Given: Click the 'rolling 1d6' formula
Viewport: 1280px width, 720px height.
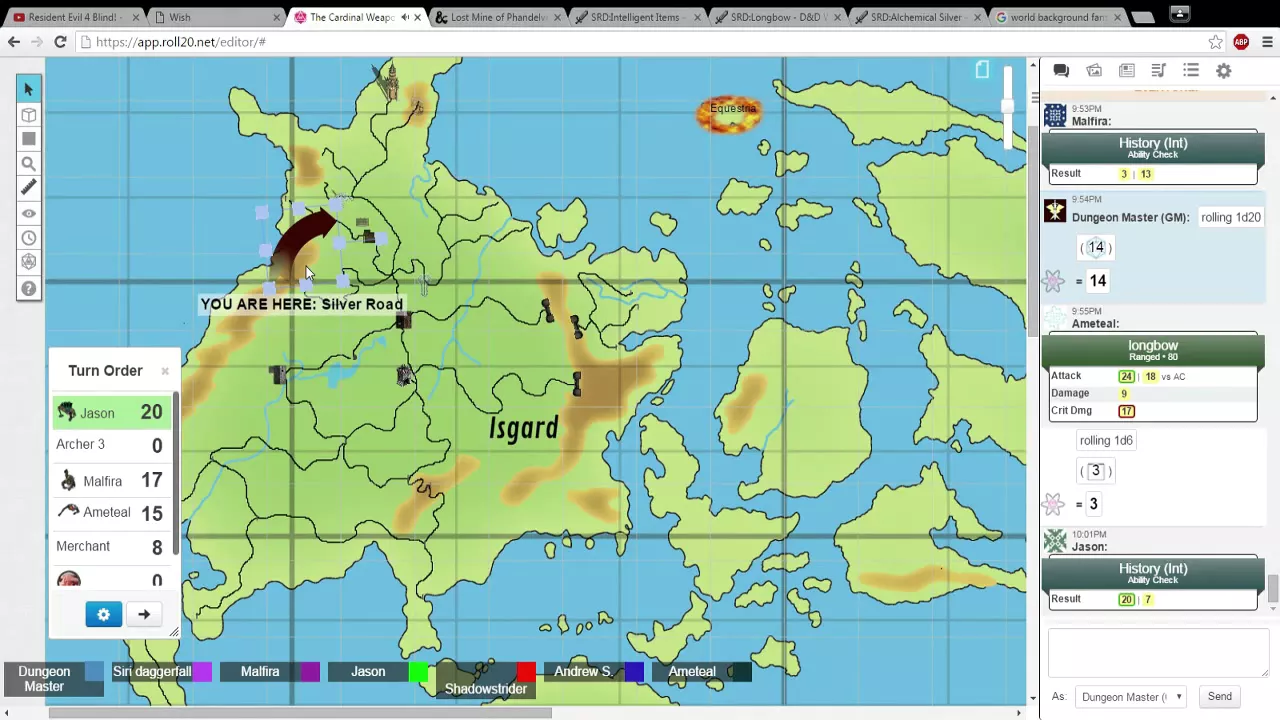Looking at the screenshot, I should pos(1106,440).
